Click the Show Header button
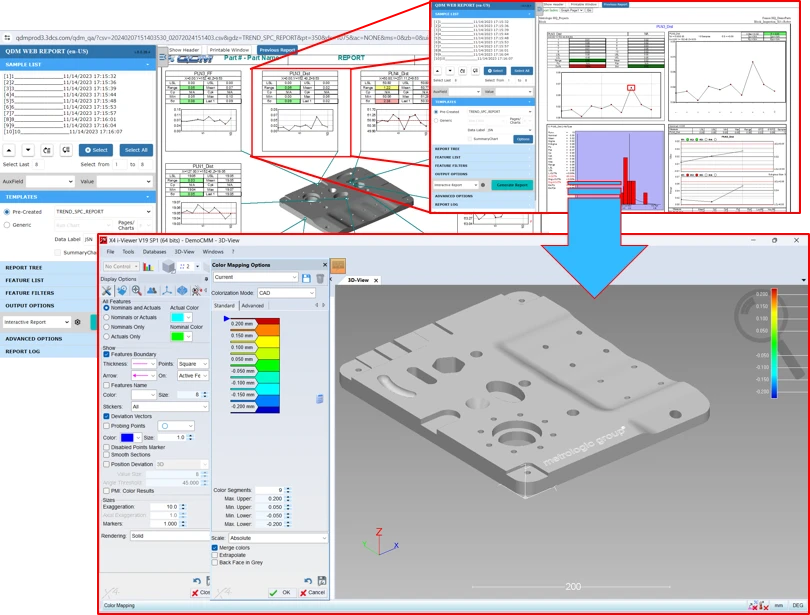Screen dimensions: 810x615 coord(184,50)
